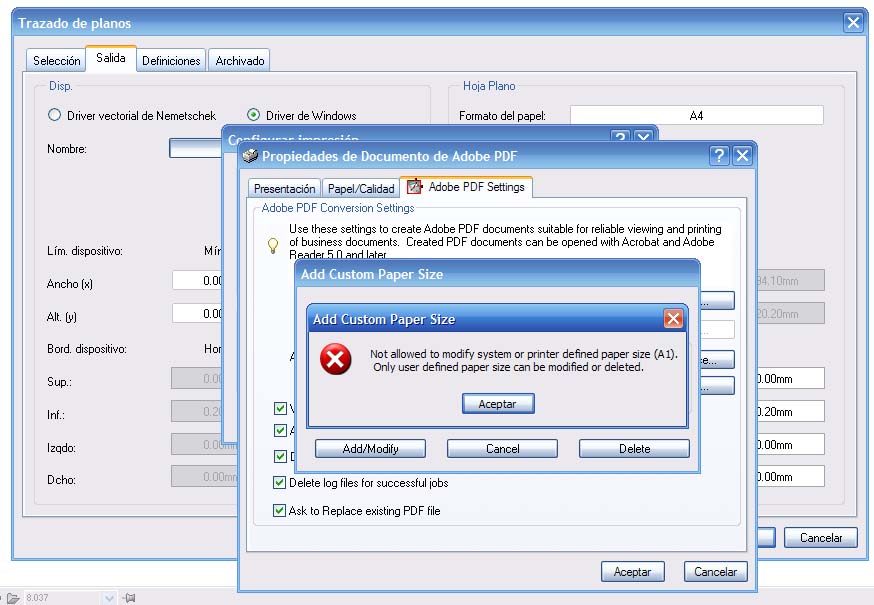Toggle Ask to Replace existing PDF file
Screen dimensions: 874x605
[279, 510]
